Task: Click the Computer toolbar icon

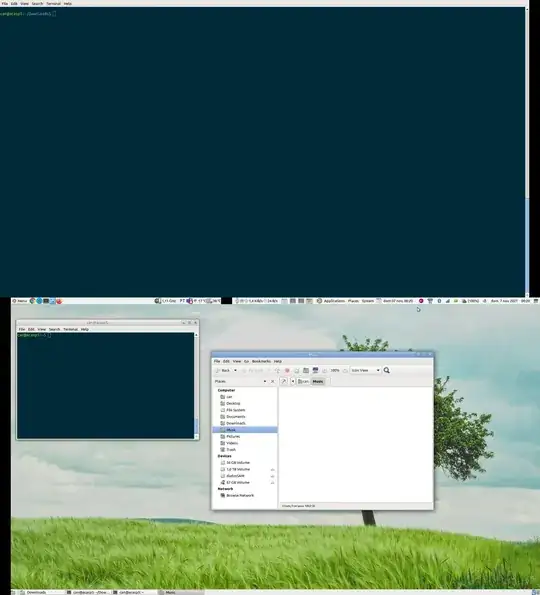Action: [315, 370]
